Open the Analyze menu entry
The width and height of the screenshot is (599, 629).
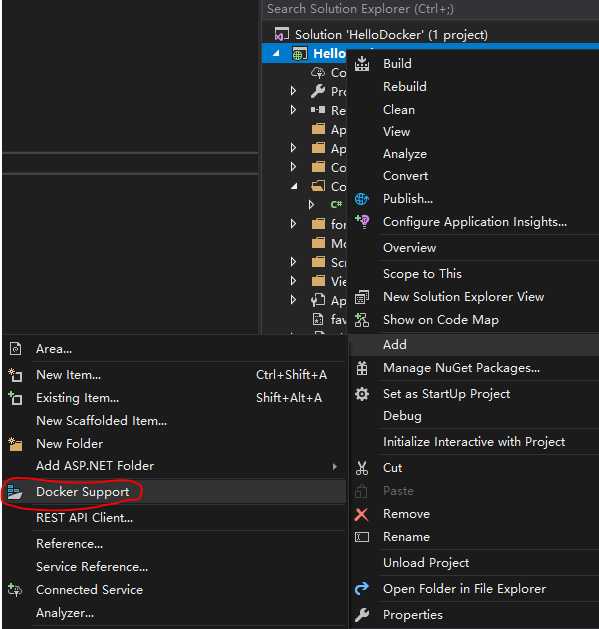(x=405, y=154)
